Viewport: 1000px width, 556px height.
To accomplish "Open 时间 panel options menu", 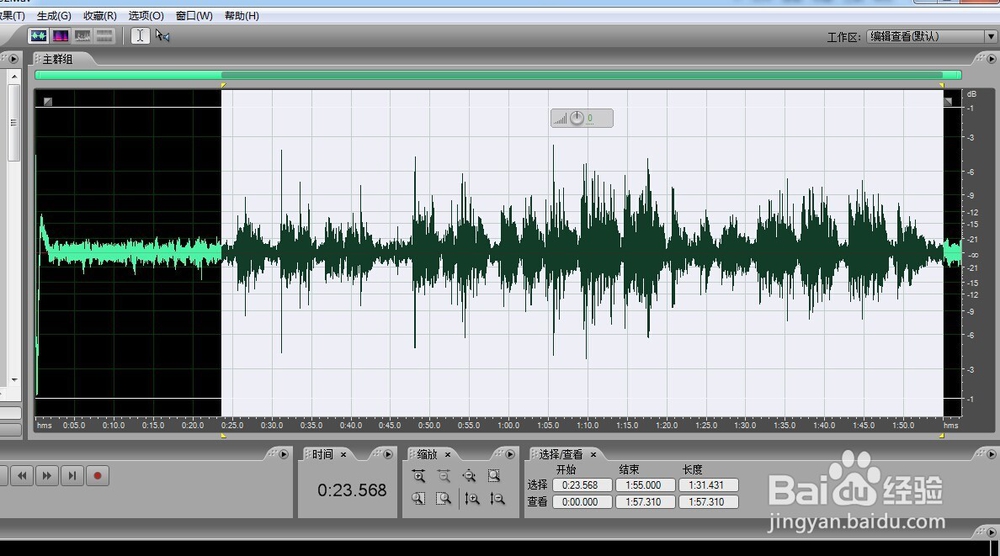I will pos(388,454).
